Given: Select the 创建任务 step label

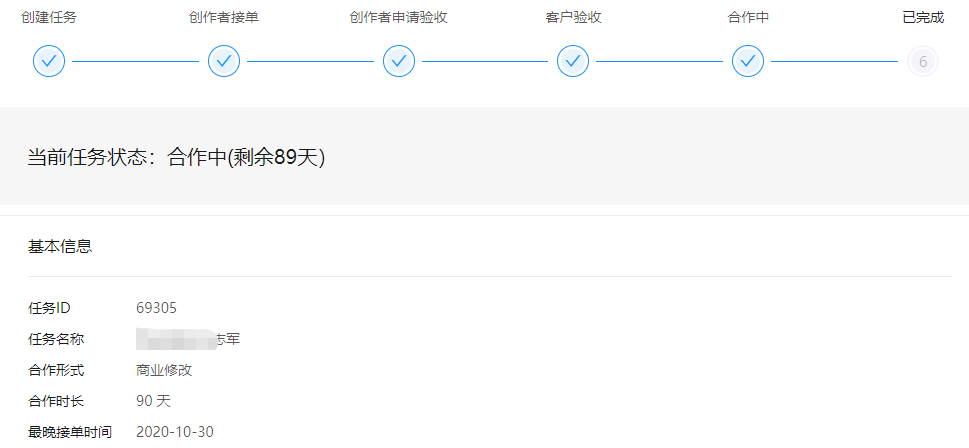Looking at the screenshot, I should (49, 17).
